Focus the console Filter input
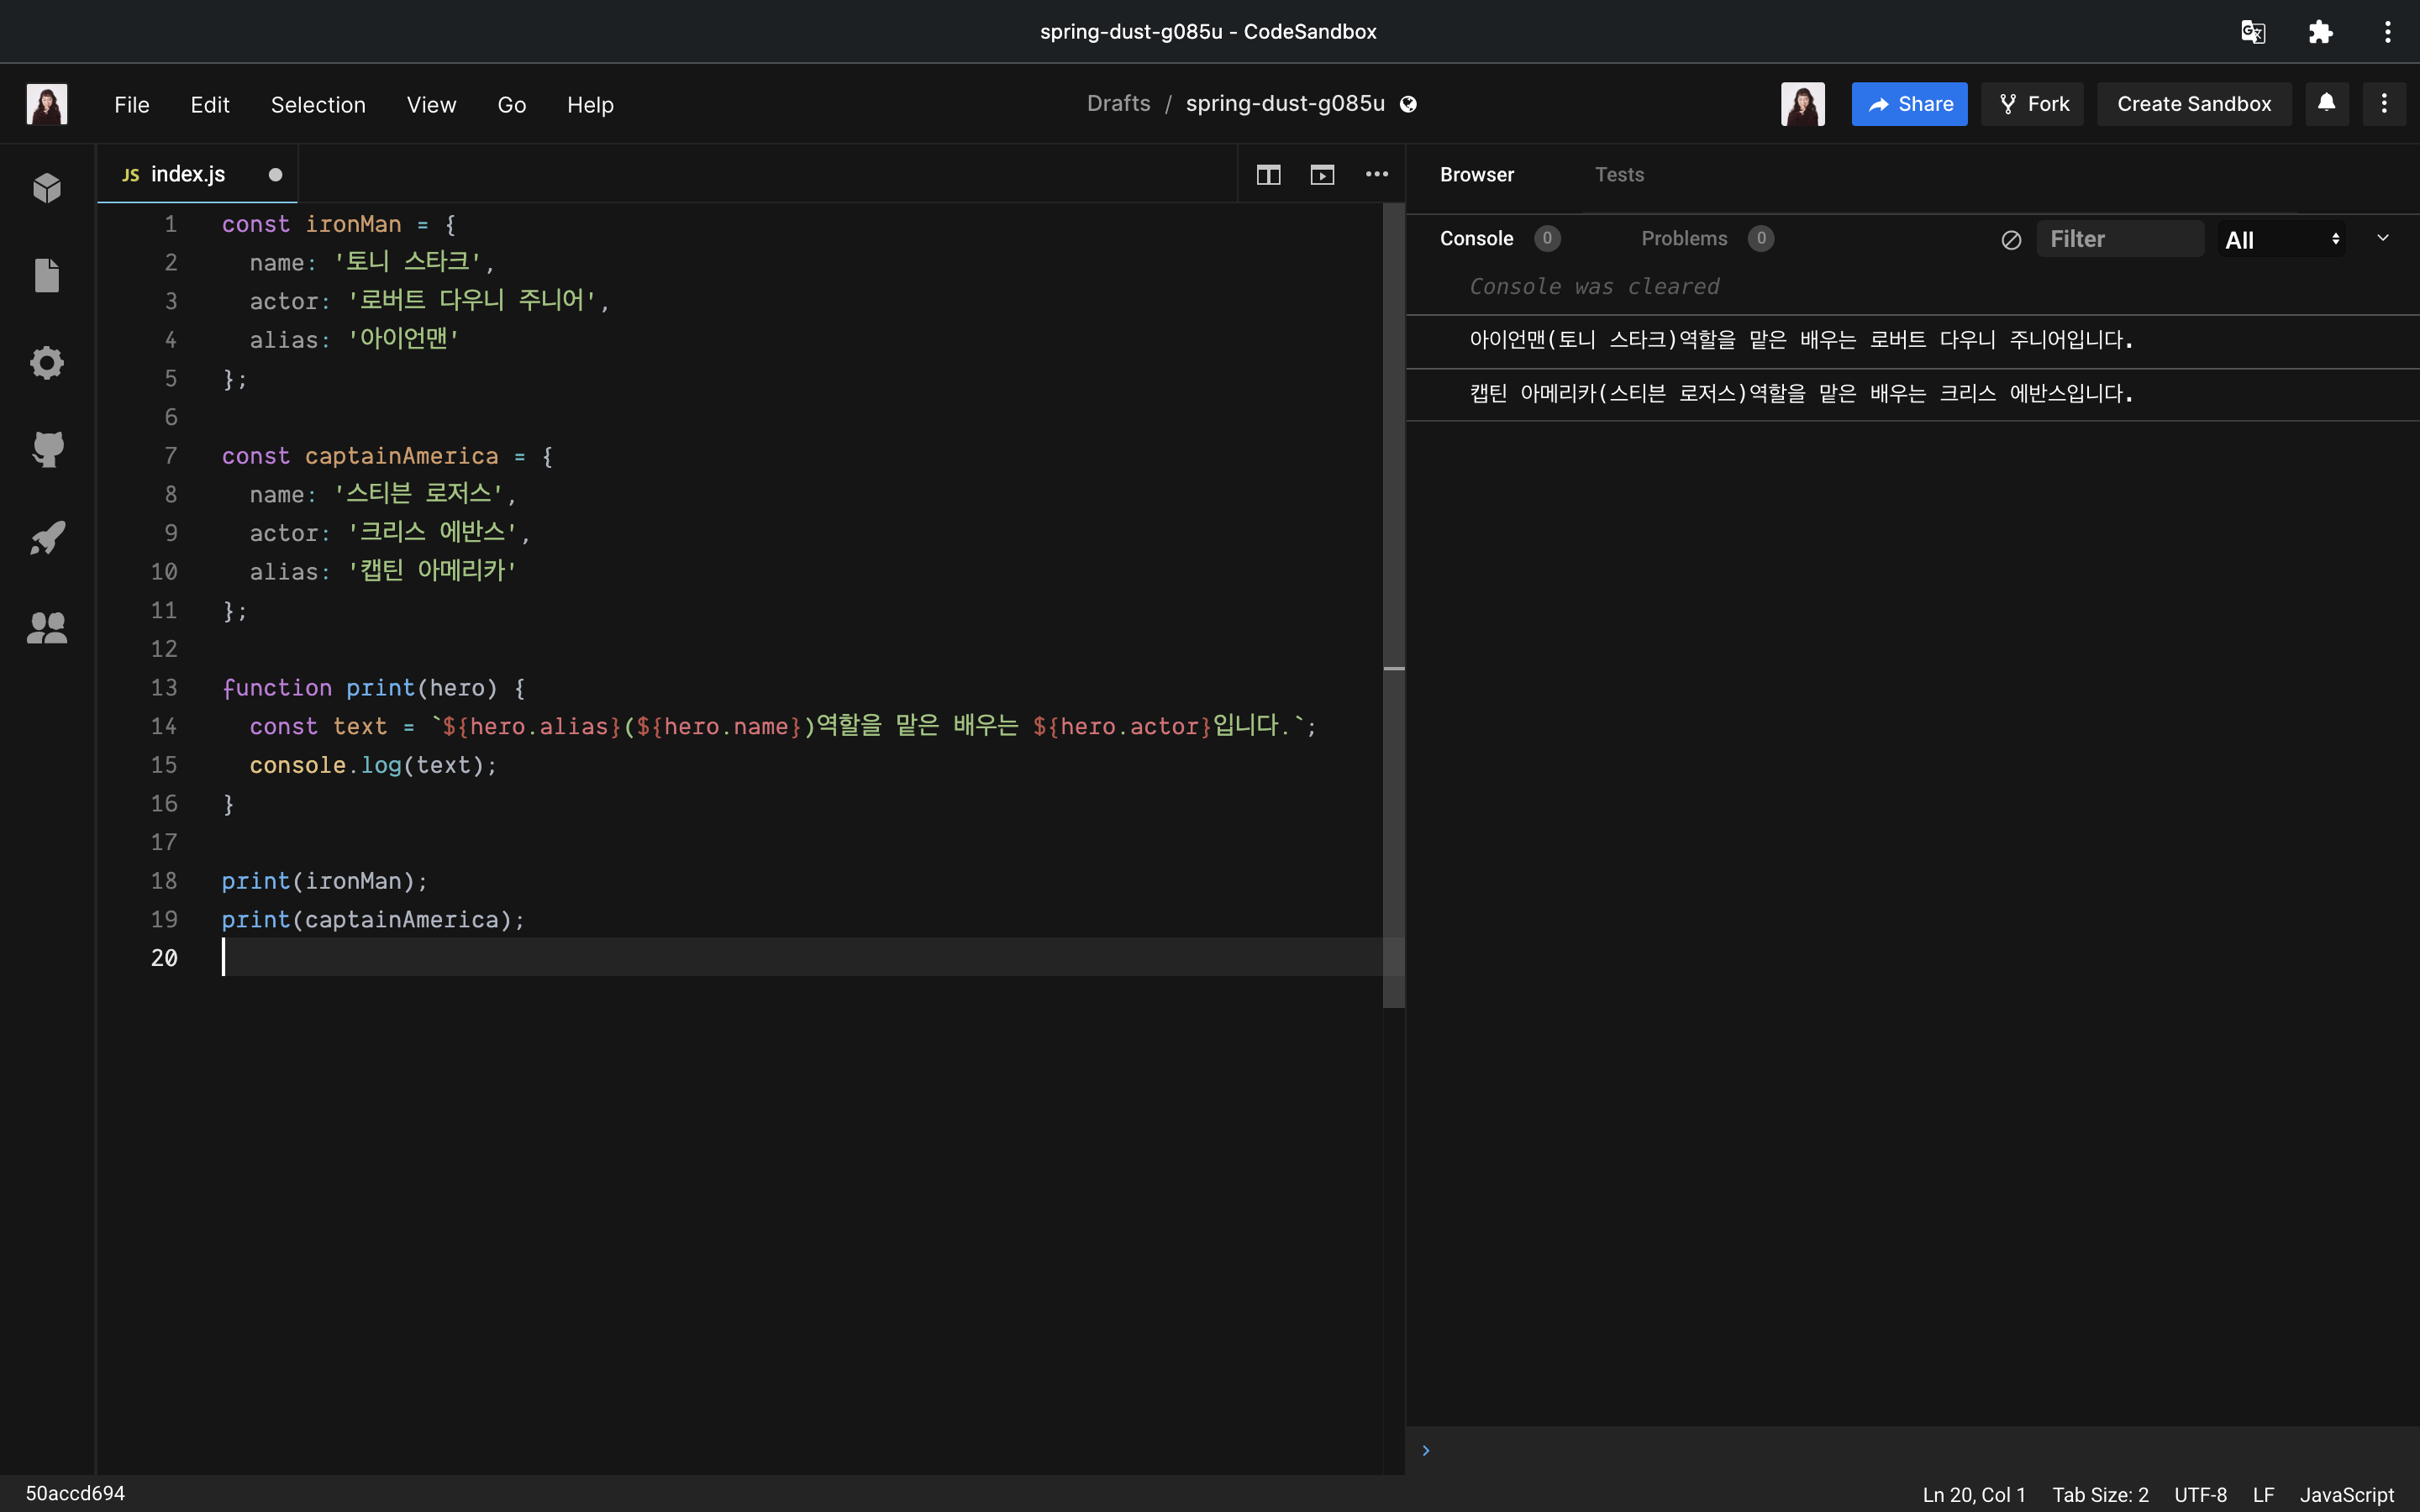The width and height of the screenshot is (2420, 1512). coord(2120,240)
